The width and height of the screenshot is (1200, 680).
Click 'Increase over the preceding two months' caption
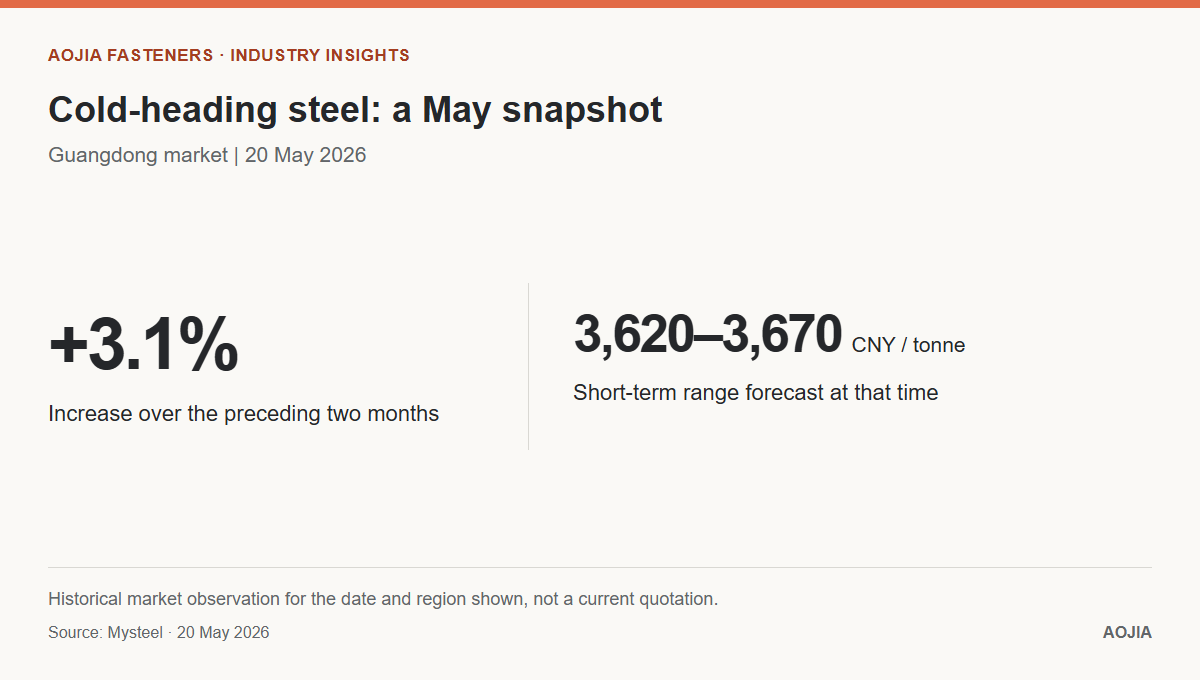pyautogui.click(x=243, y=413)
